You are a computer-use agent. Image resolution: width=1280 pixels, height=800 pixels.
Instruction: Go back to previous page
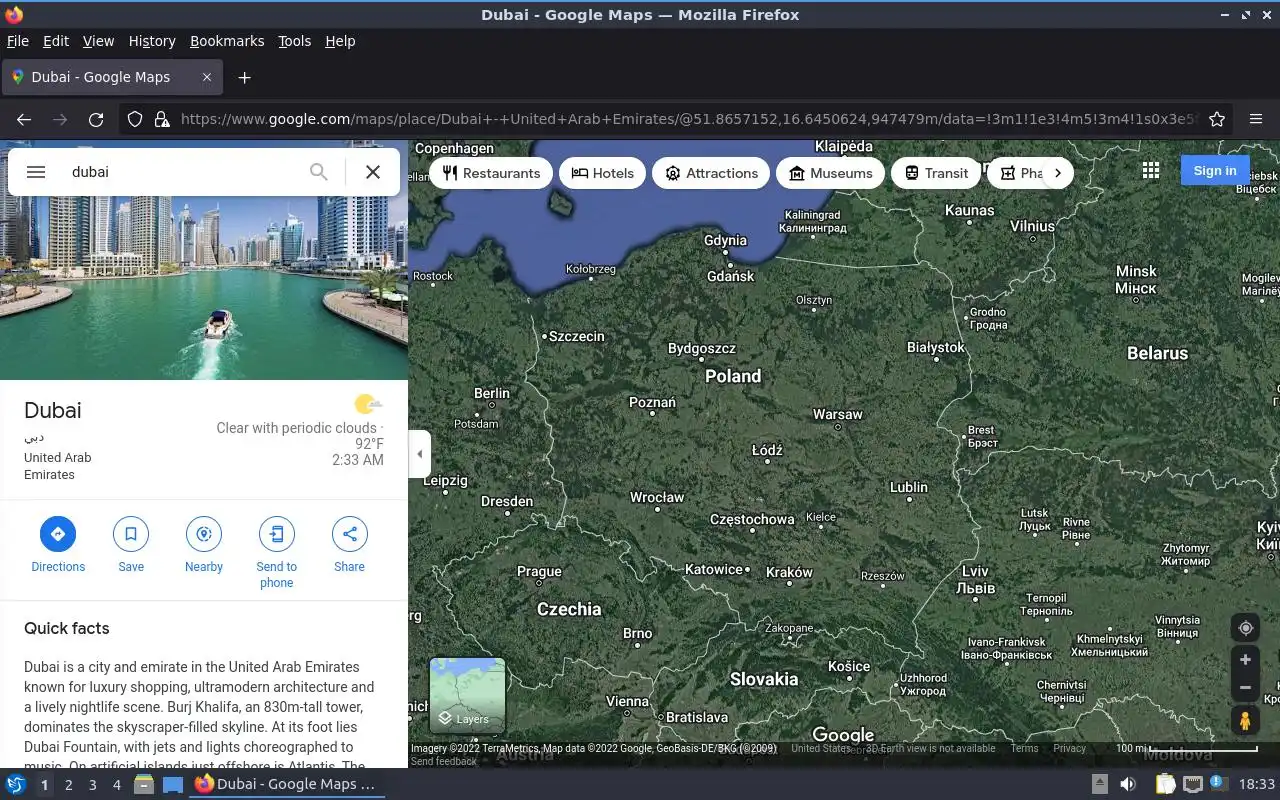click(x=24, y=119)
